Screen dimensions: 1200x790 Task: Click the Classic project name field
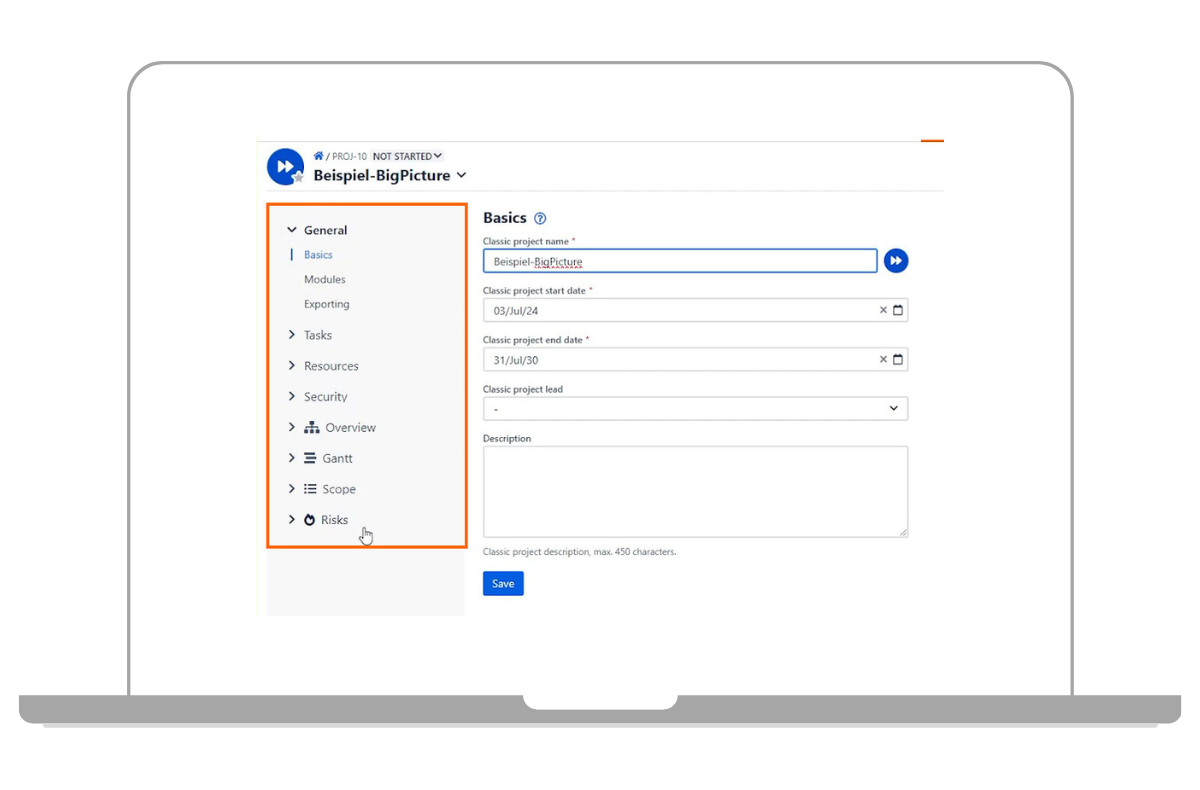point(680,261)
